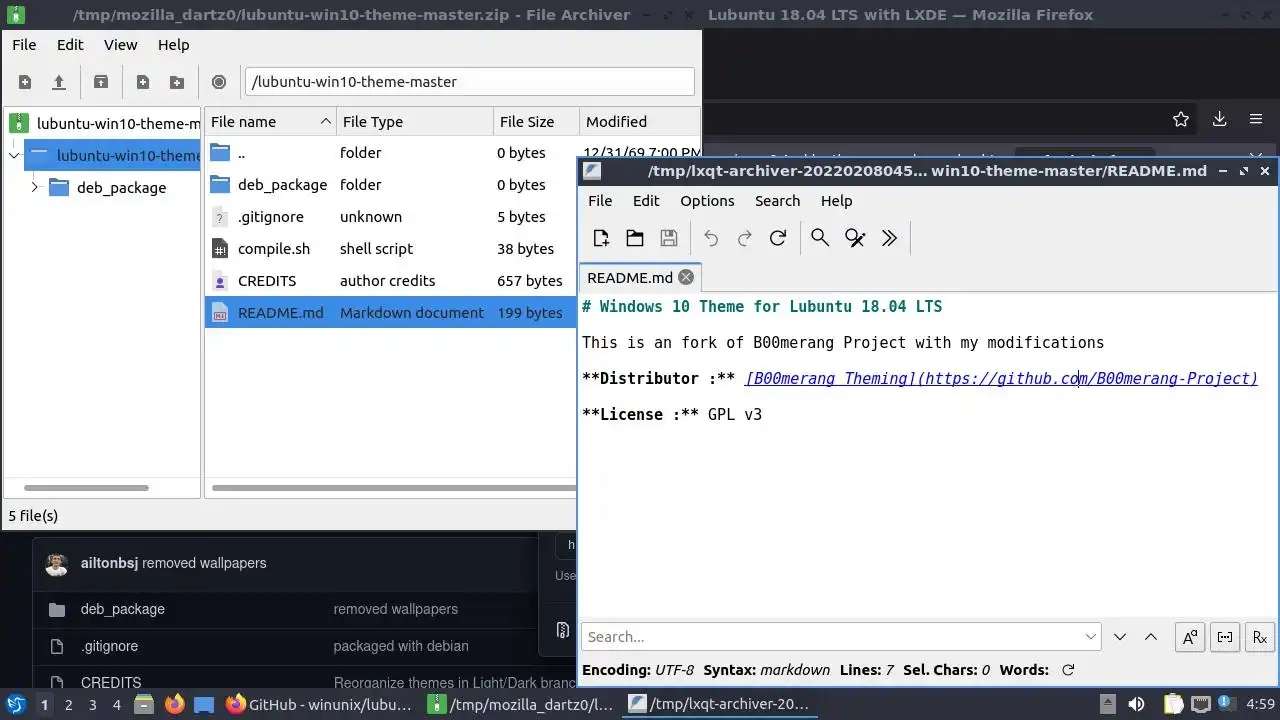
Task: Click the refresh word count icon in status bar
Action: (1068, 670)
